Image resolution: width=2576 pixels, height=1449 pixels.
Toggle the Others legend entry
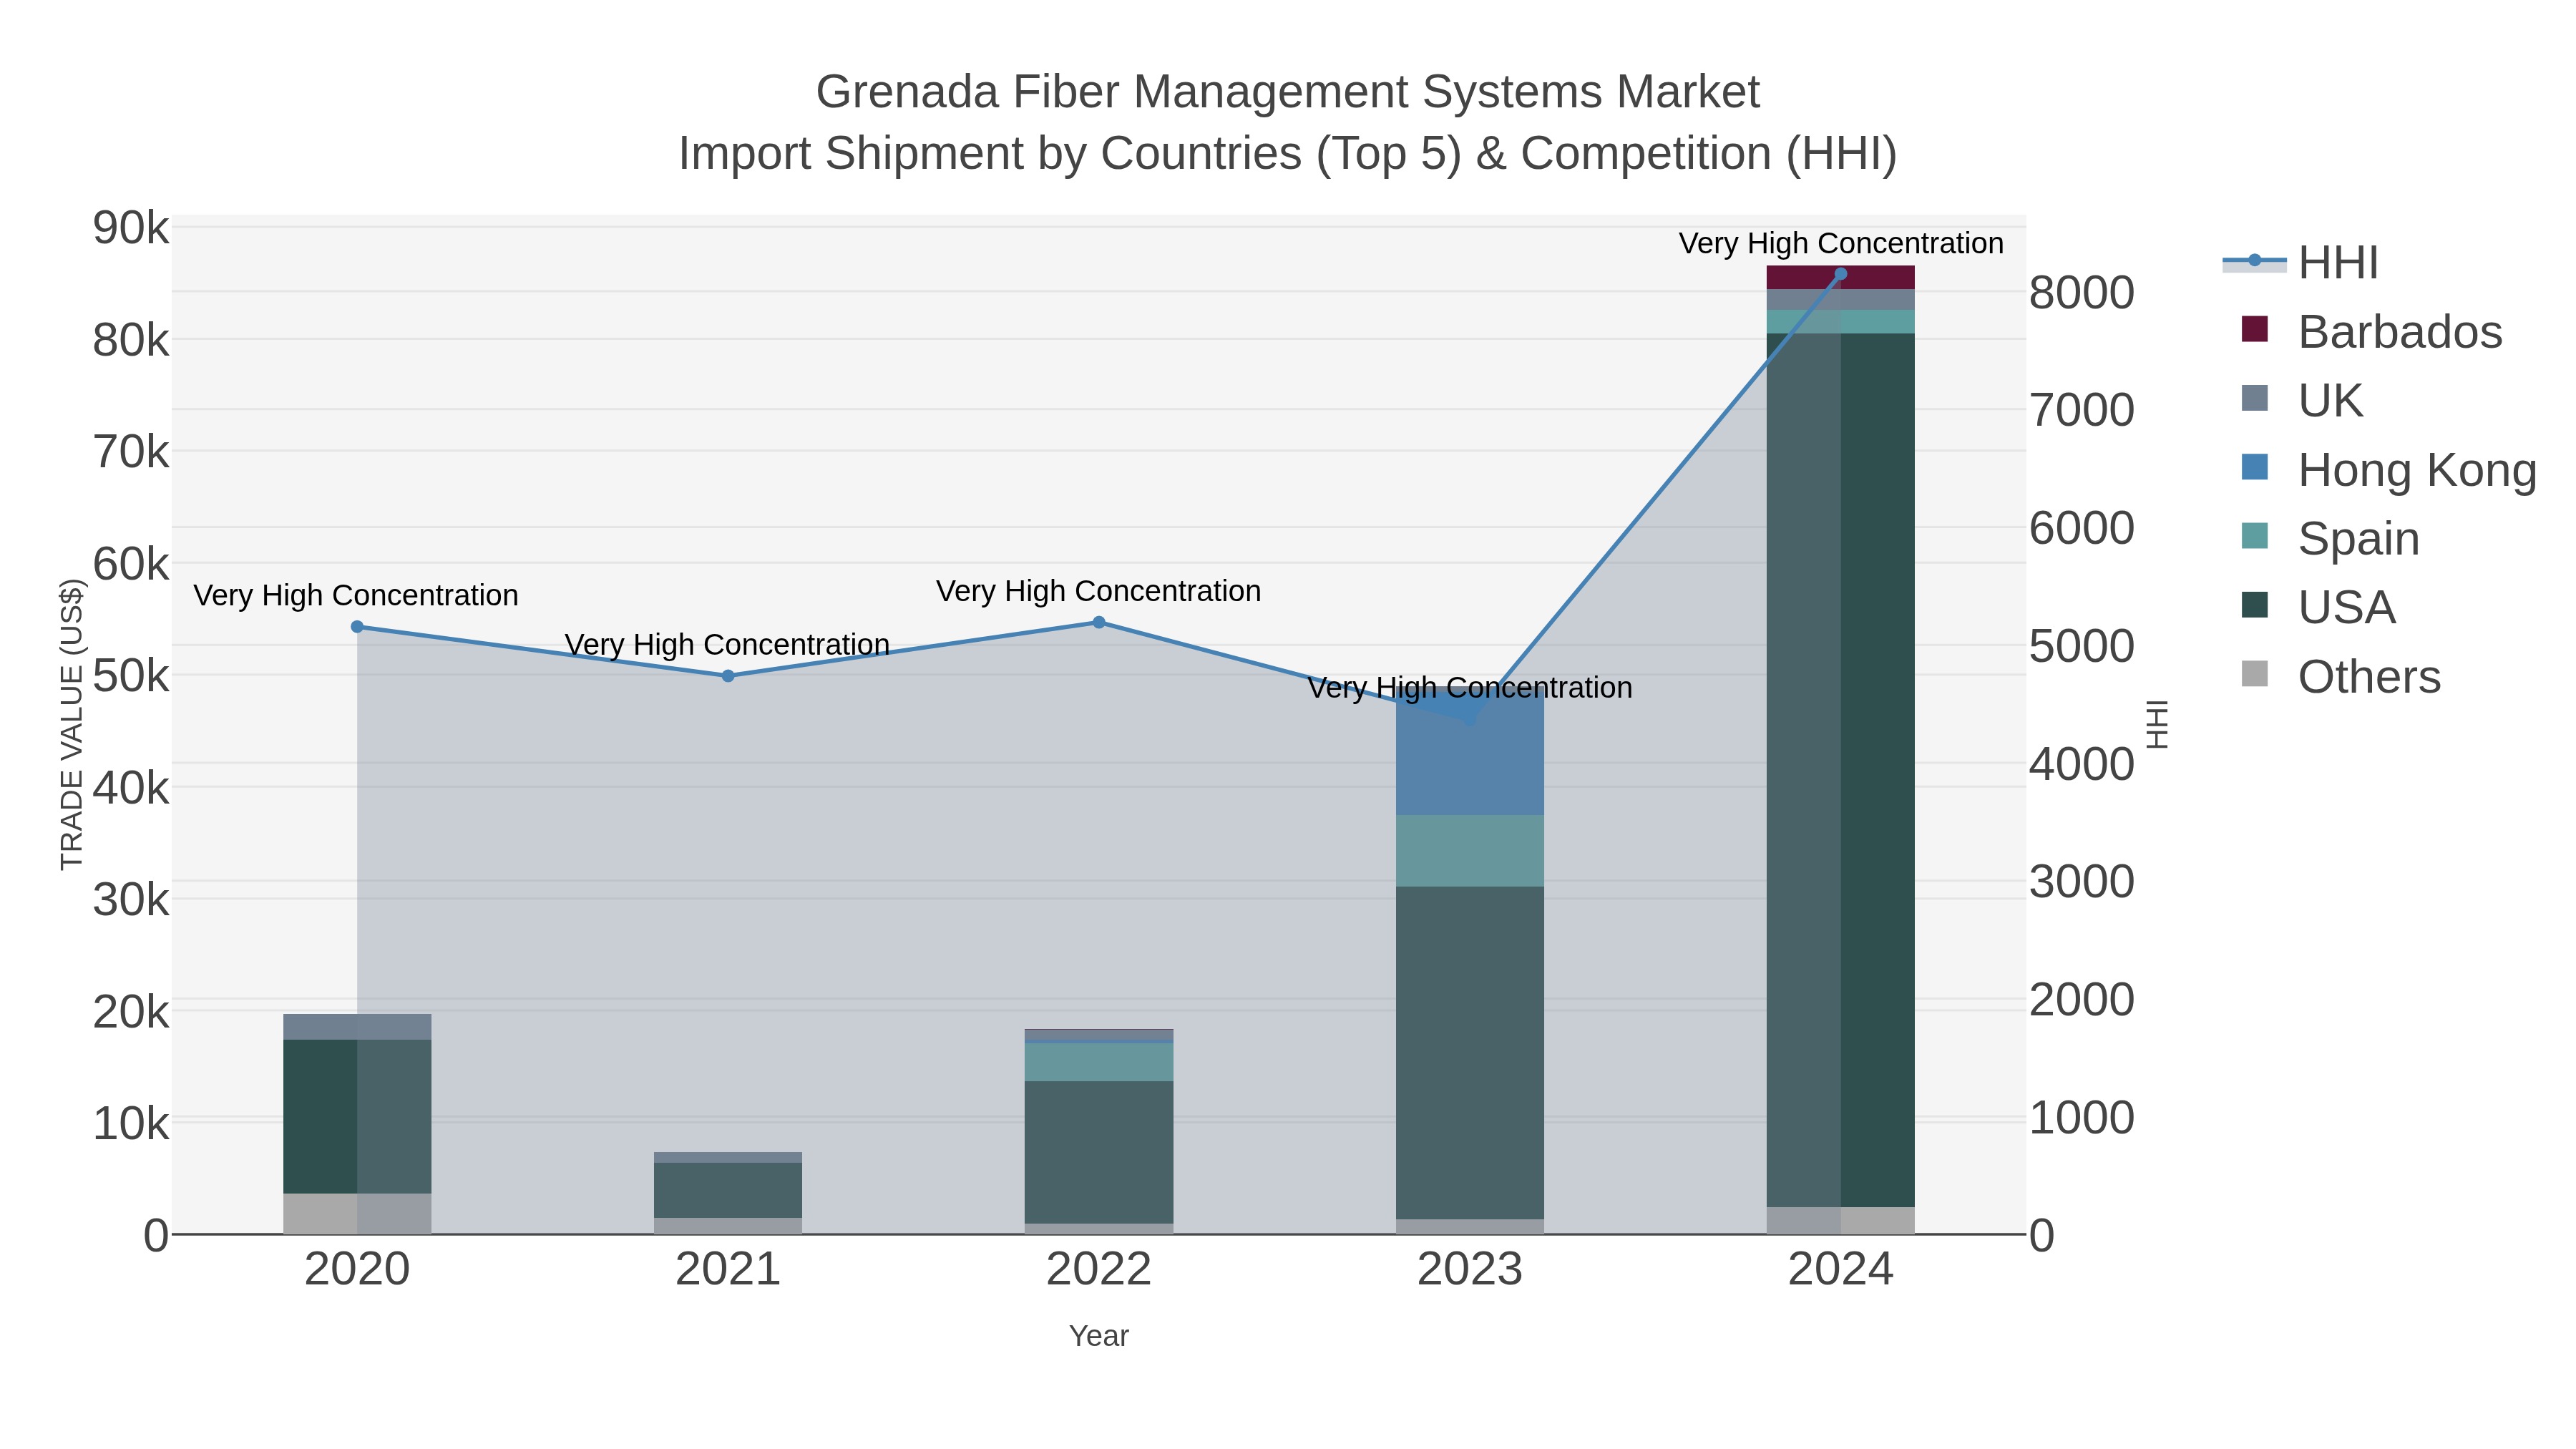point(2341,676)
